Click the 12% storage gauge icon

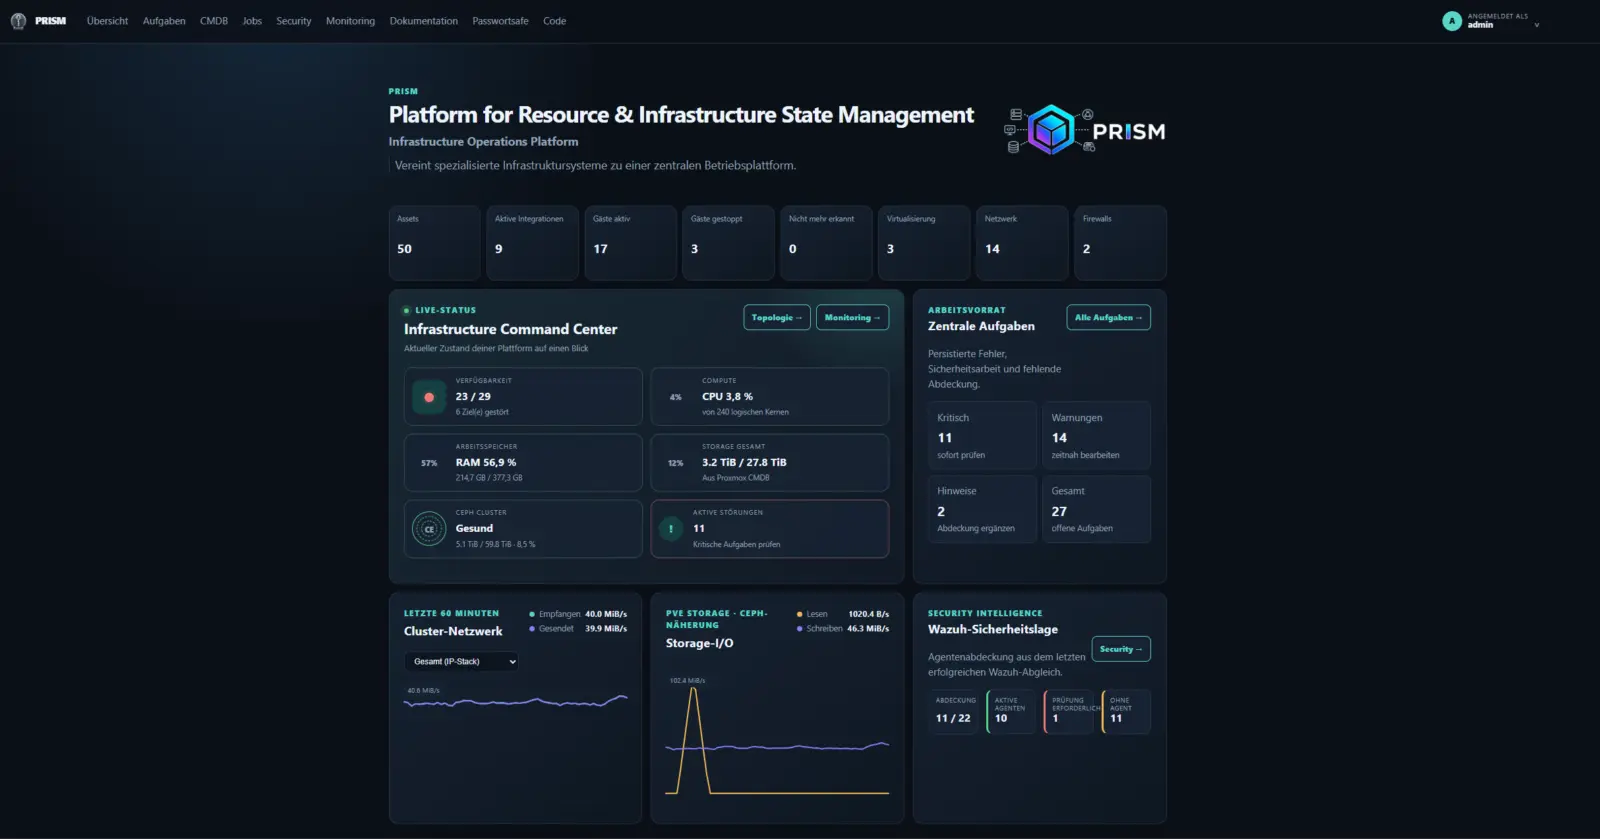675,463
